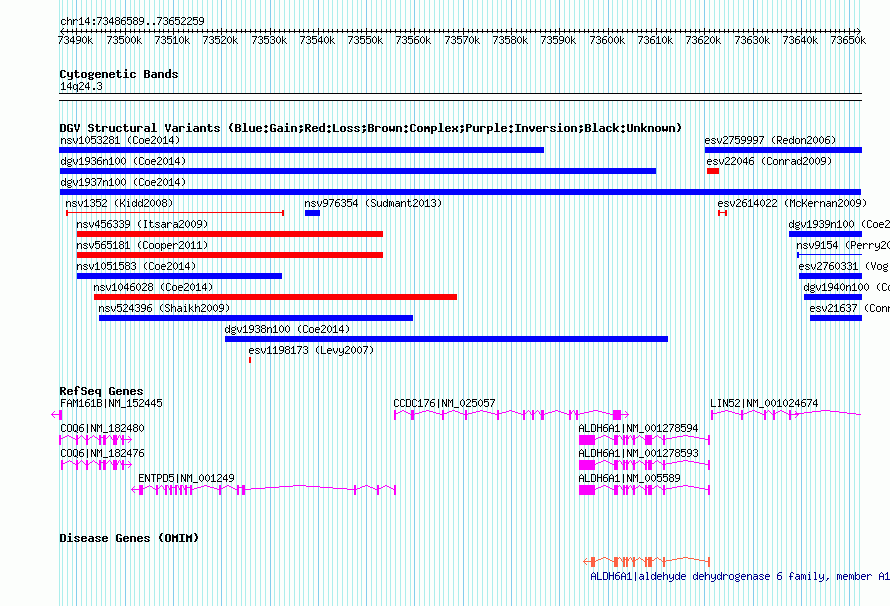Click the ALDH6A1|NM_005589 transcript model

644,490
